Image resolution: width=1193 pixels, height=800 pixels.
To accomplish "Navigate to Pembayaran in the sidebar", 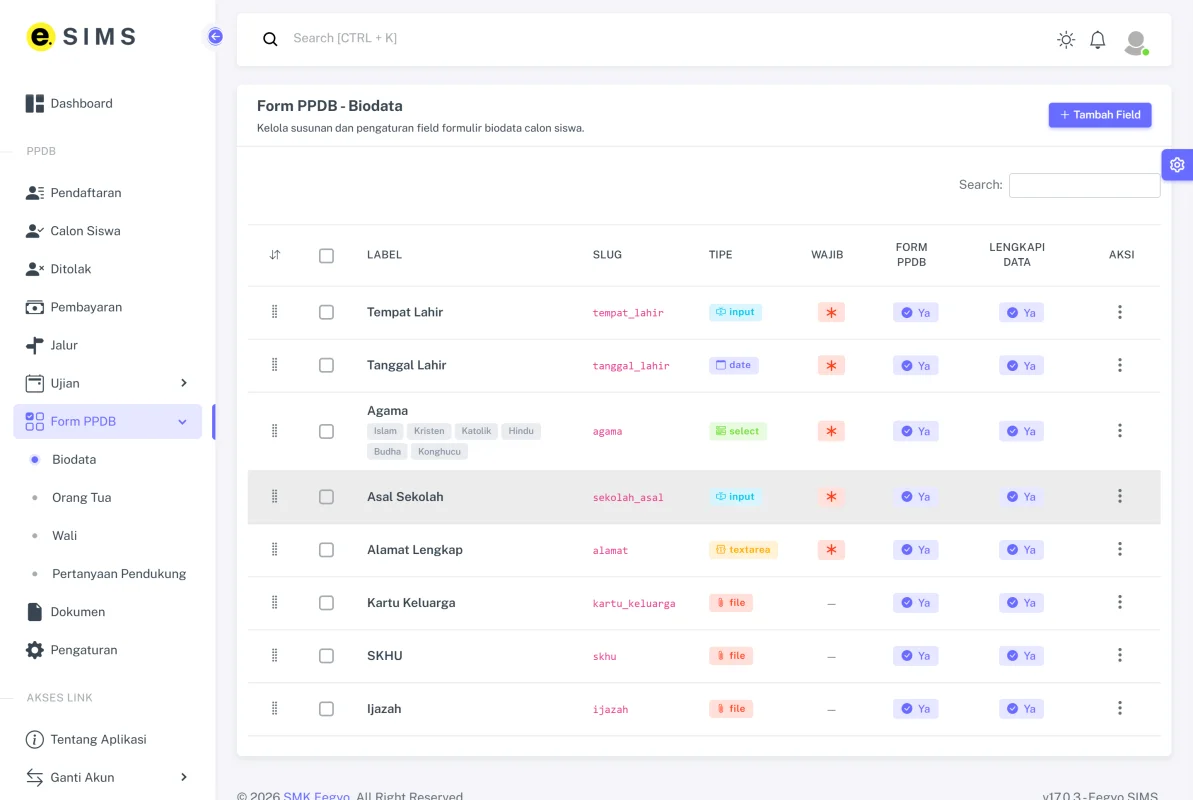I will 107,308.
